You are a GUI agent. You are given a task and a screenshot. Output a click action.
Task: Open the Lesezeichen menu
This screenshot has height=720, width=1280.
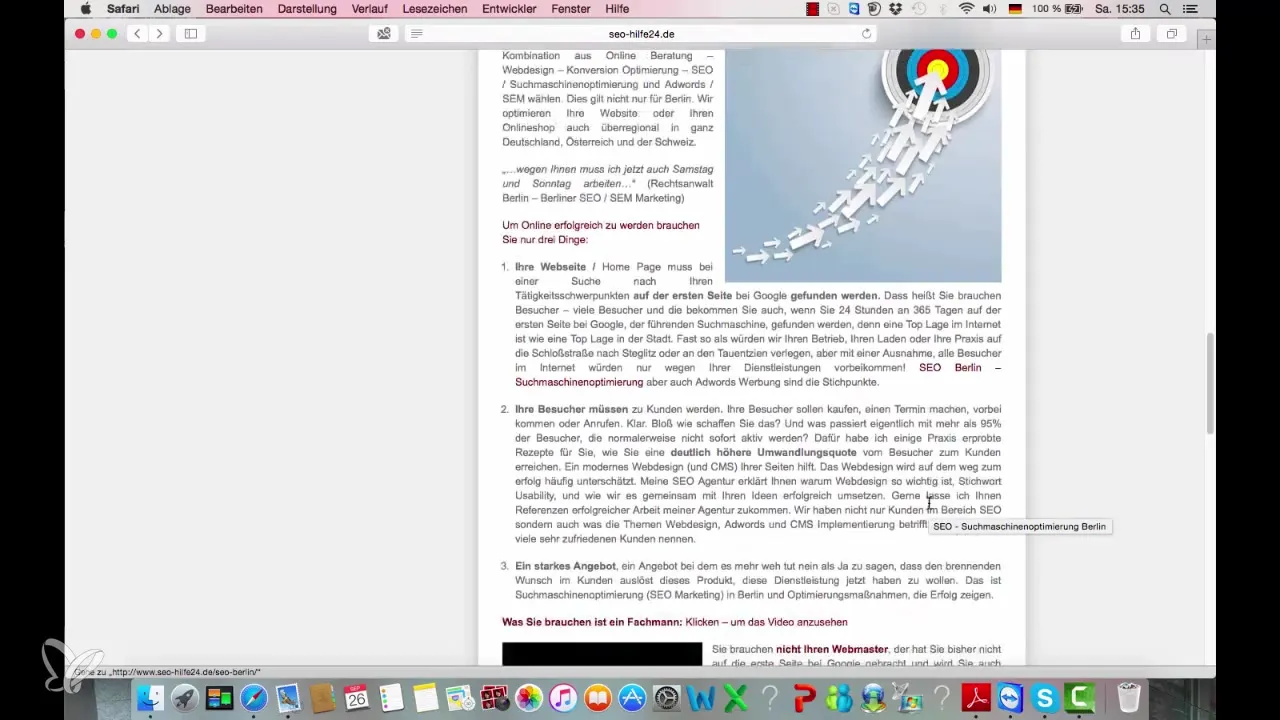pyautogui.click(x=434, y=9)
